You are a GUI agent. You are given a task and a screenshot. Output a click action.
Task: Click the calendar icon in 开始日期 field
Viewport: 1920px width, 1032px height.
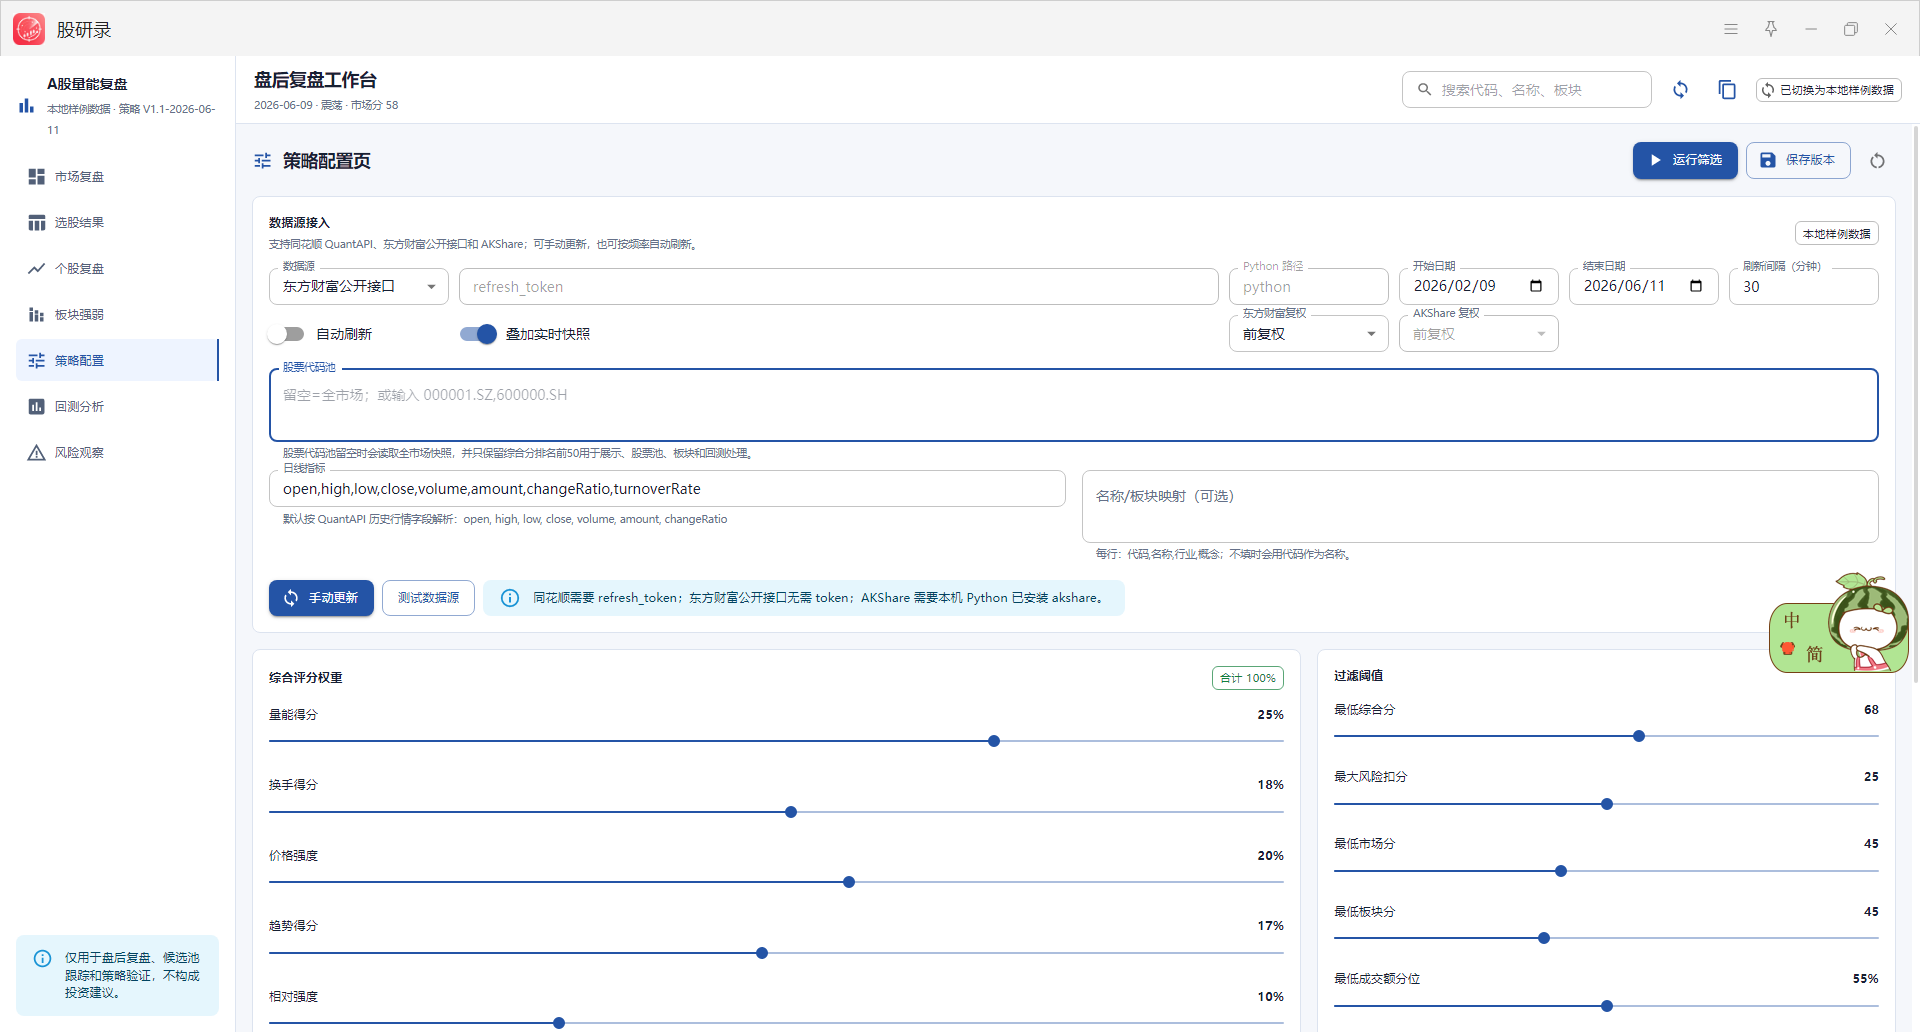1536,286
